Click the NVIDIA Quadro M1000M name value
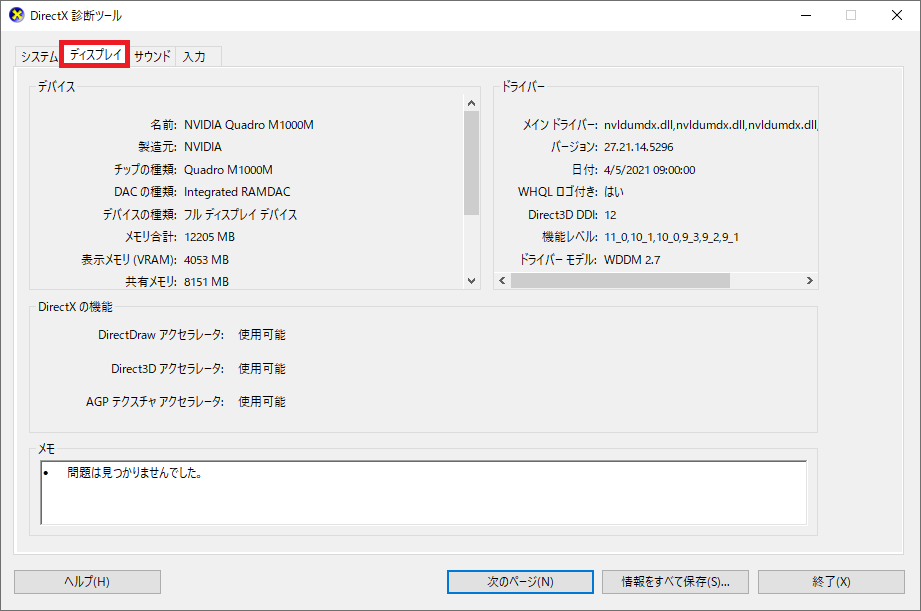Image resolution: width=921 pixels, height=611 pixels. [249, 125]
